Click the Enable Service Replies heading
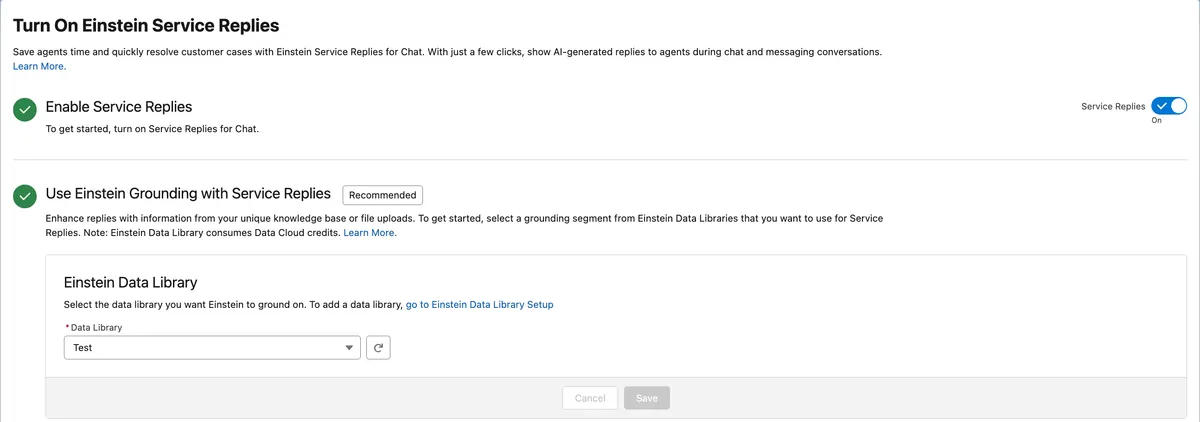The height and width of the screenshot is (422, 1200). 119,106
